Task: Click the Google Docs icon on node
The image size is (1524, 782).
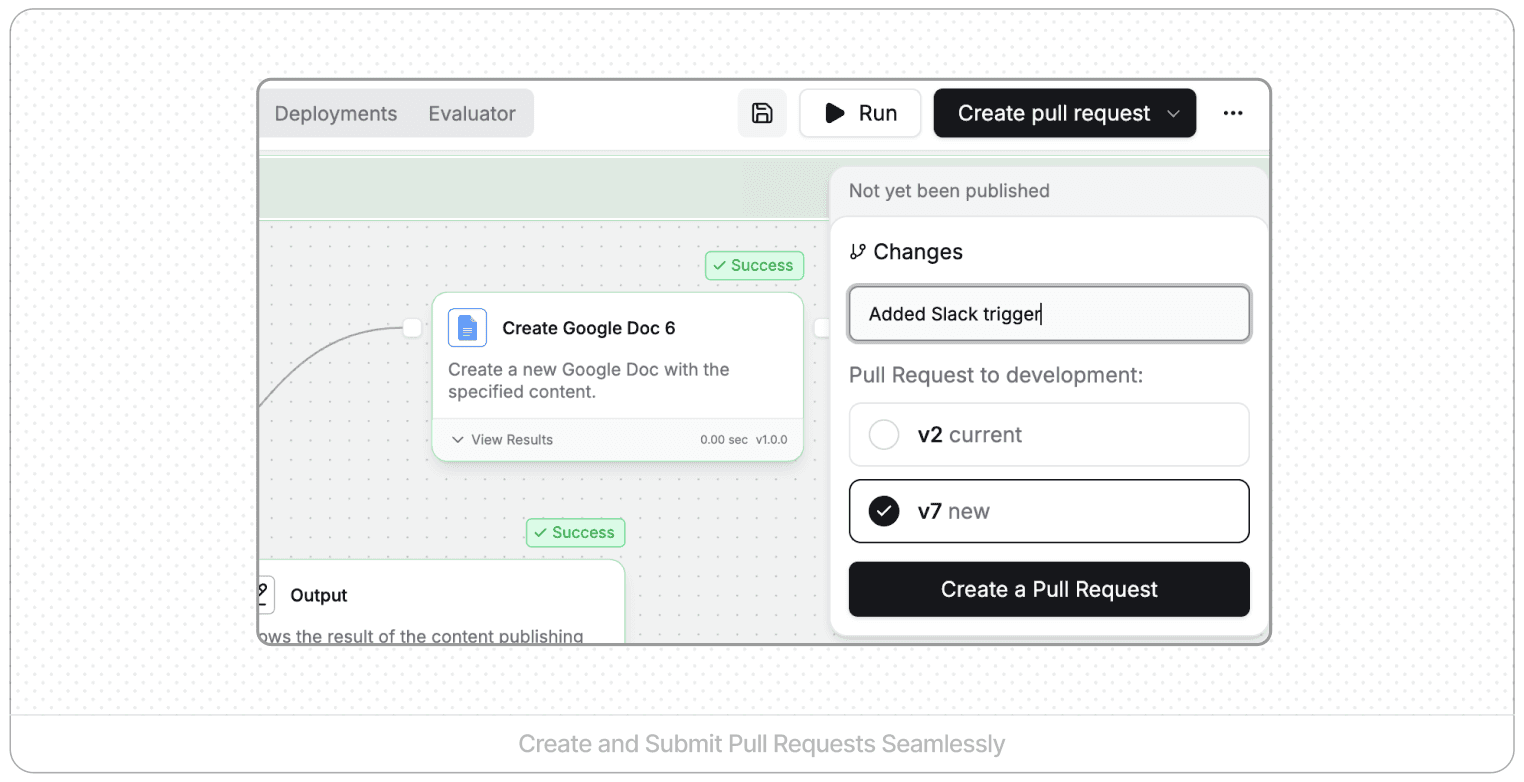Action: 467,328
